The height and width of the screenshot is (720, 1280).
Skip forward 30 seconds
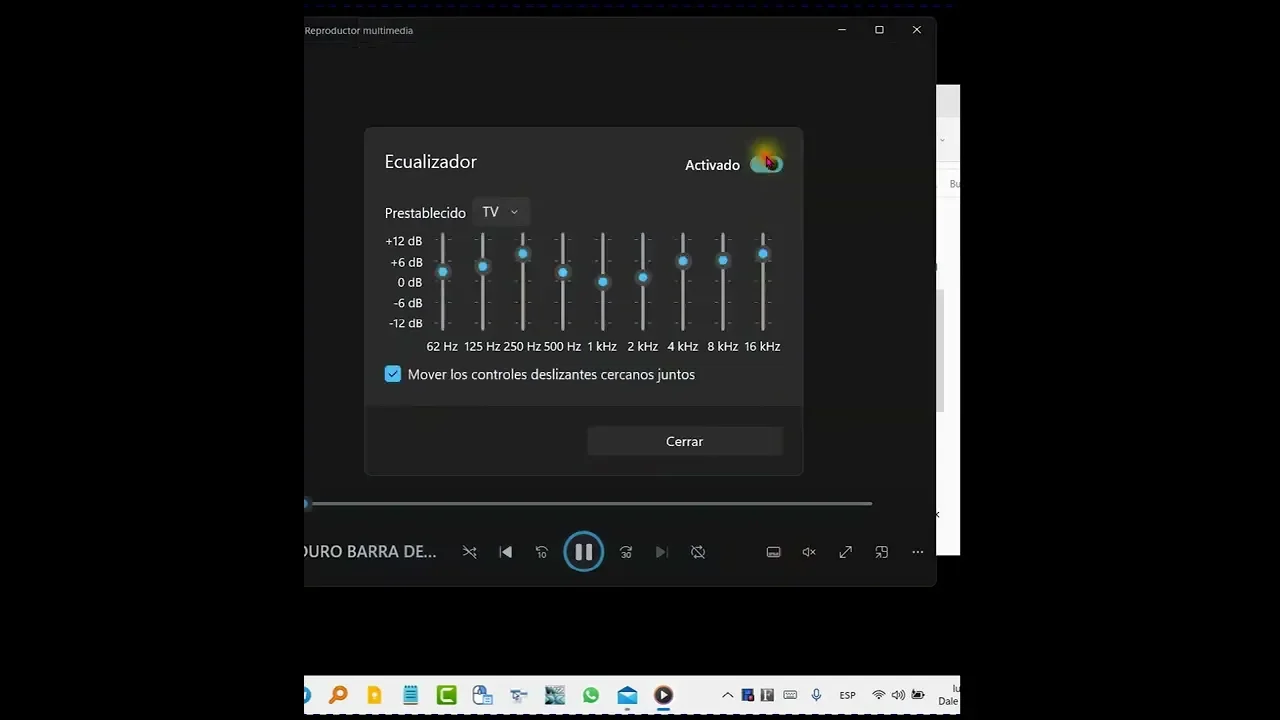coord(626,552)
